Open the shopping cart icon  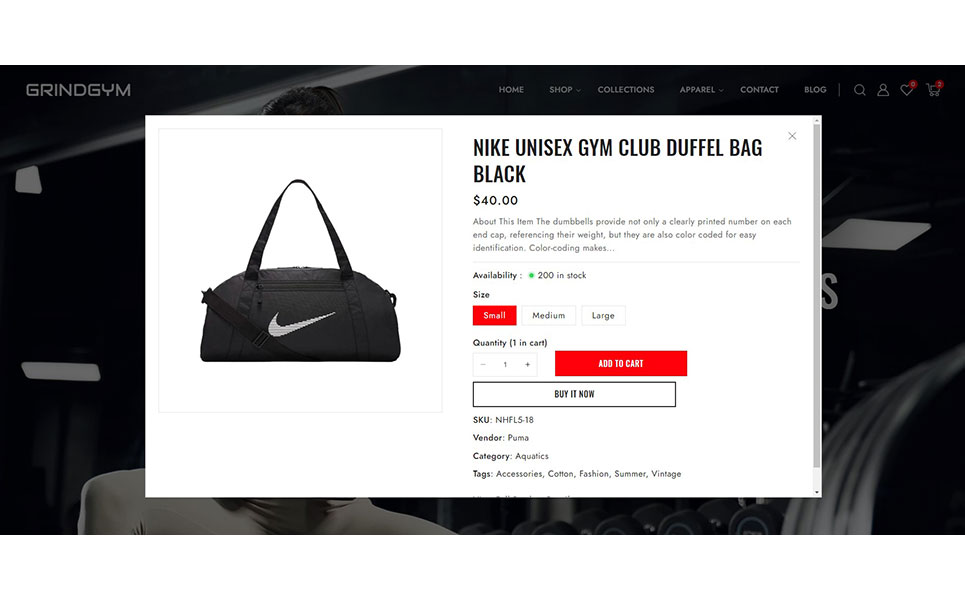click(x=933, y=90)
